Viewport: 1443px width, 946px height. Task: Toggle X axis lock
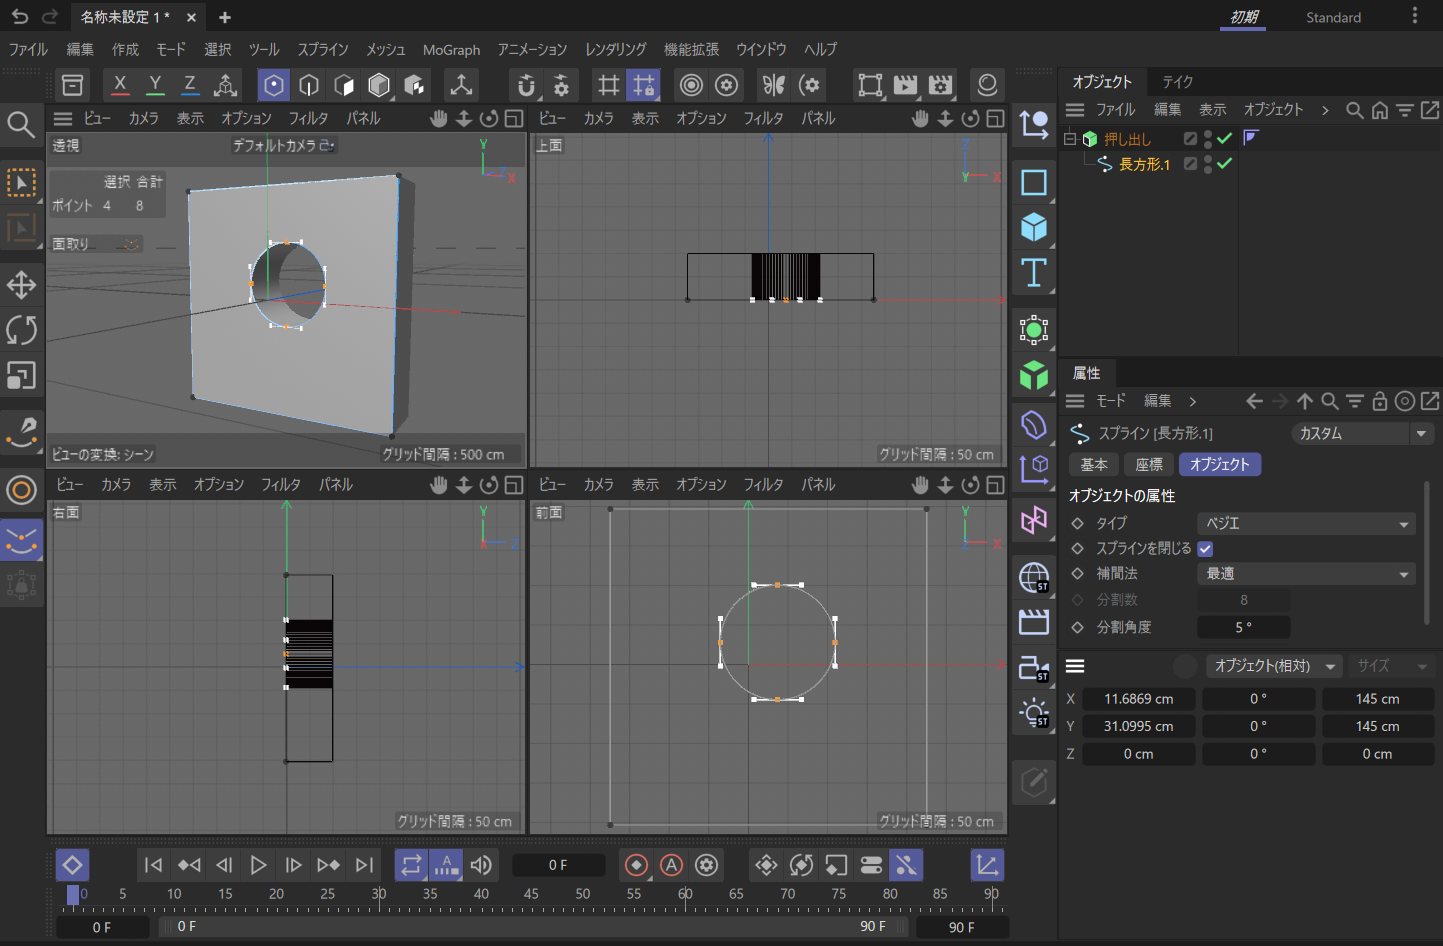coord(120,85)
